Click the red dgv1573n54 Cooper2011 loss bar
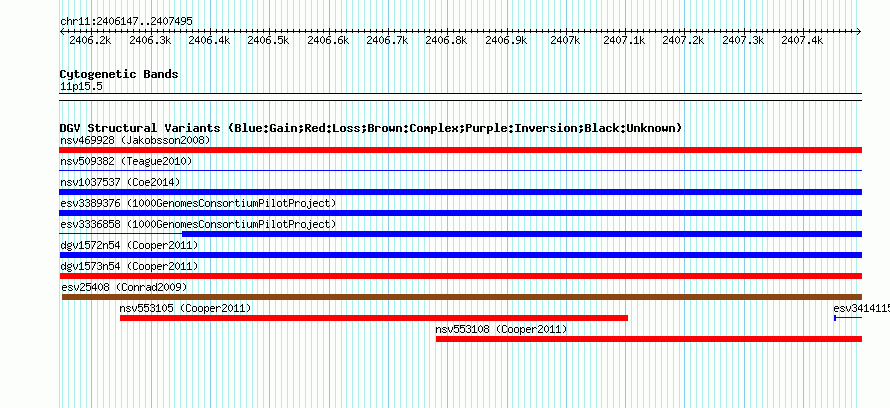Image resolution: width=890 pixels, height=408 pixels. [460, 276]
